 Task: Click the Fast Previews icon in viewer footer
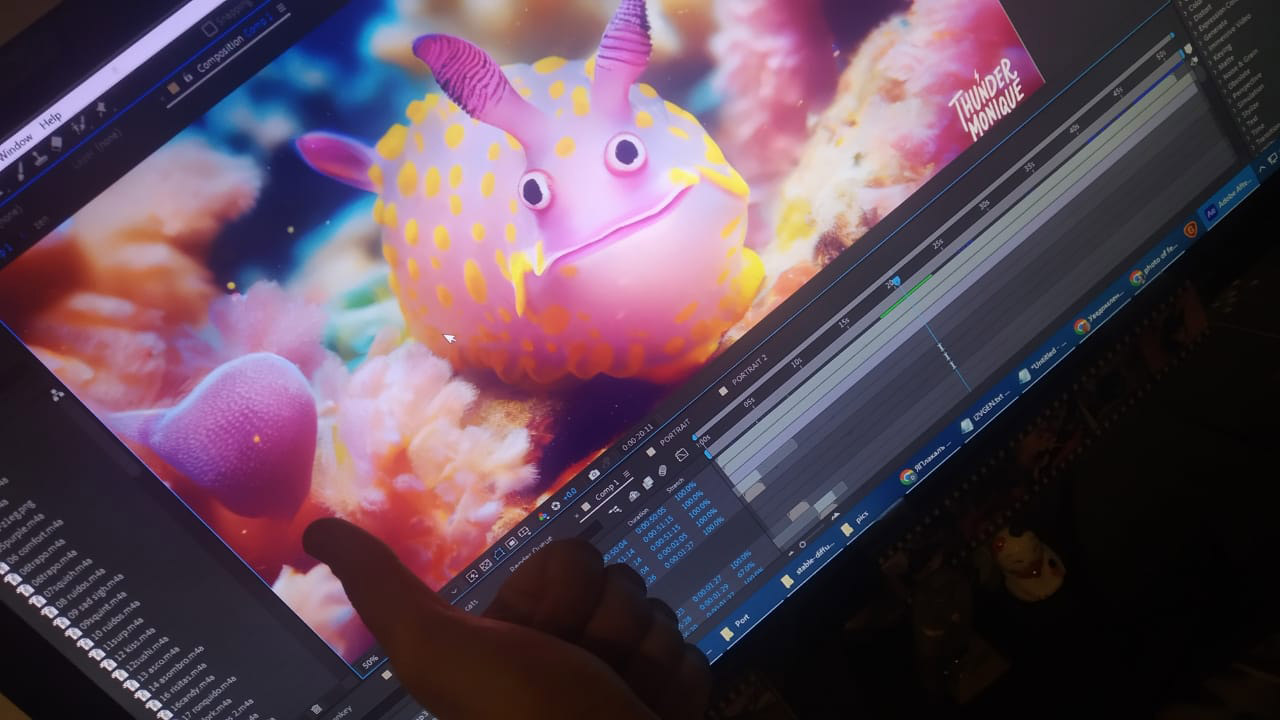473,575
